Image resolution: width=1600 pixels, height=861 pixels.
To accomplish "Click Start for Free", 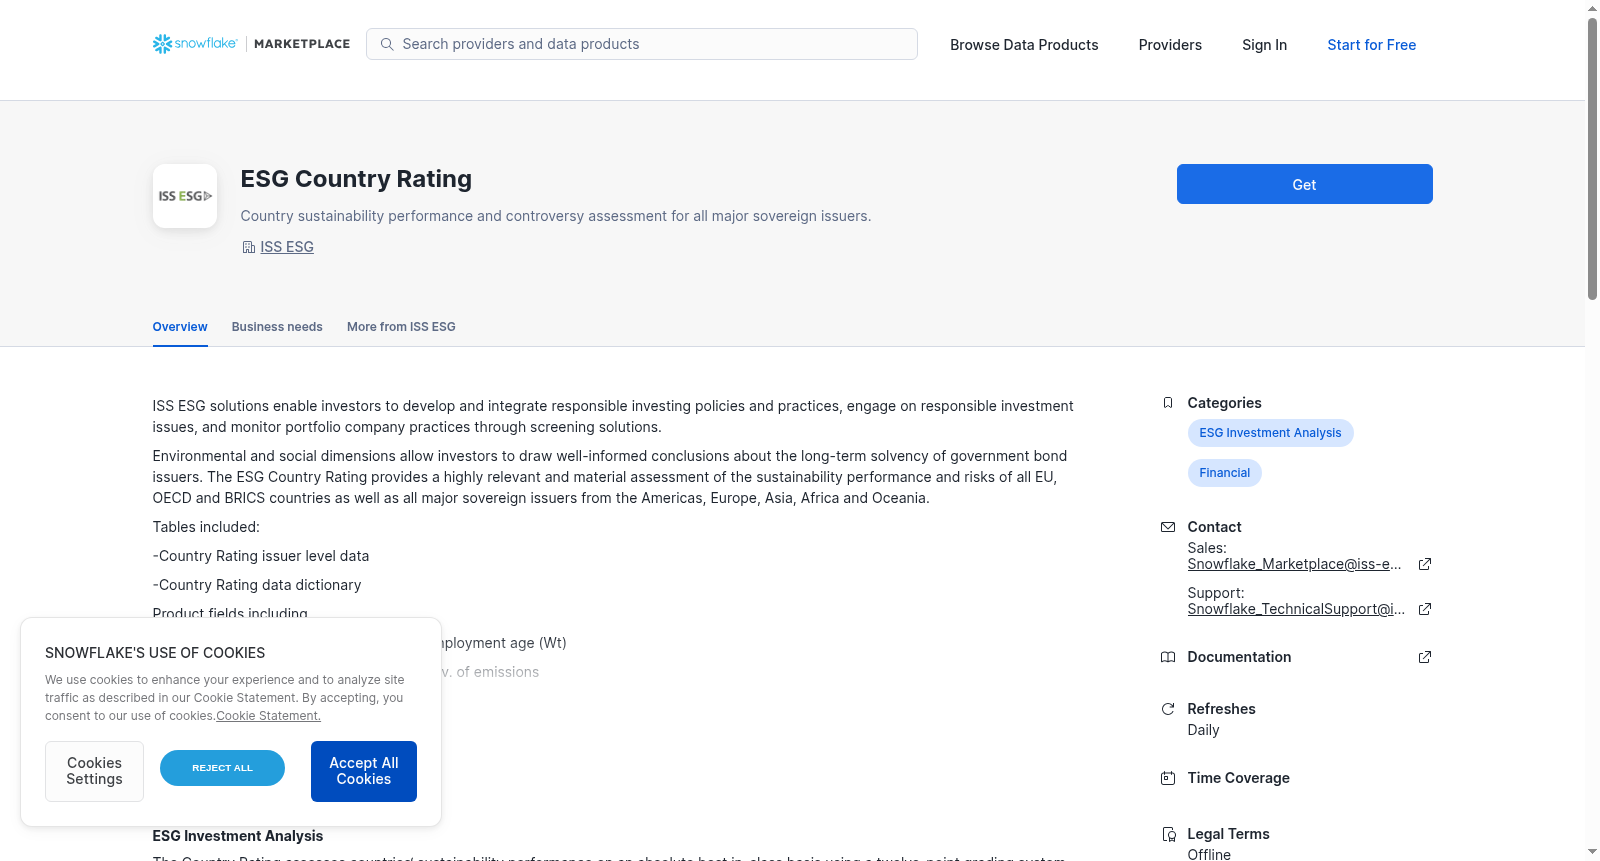I will [1371, 45].
